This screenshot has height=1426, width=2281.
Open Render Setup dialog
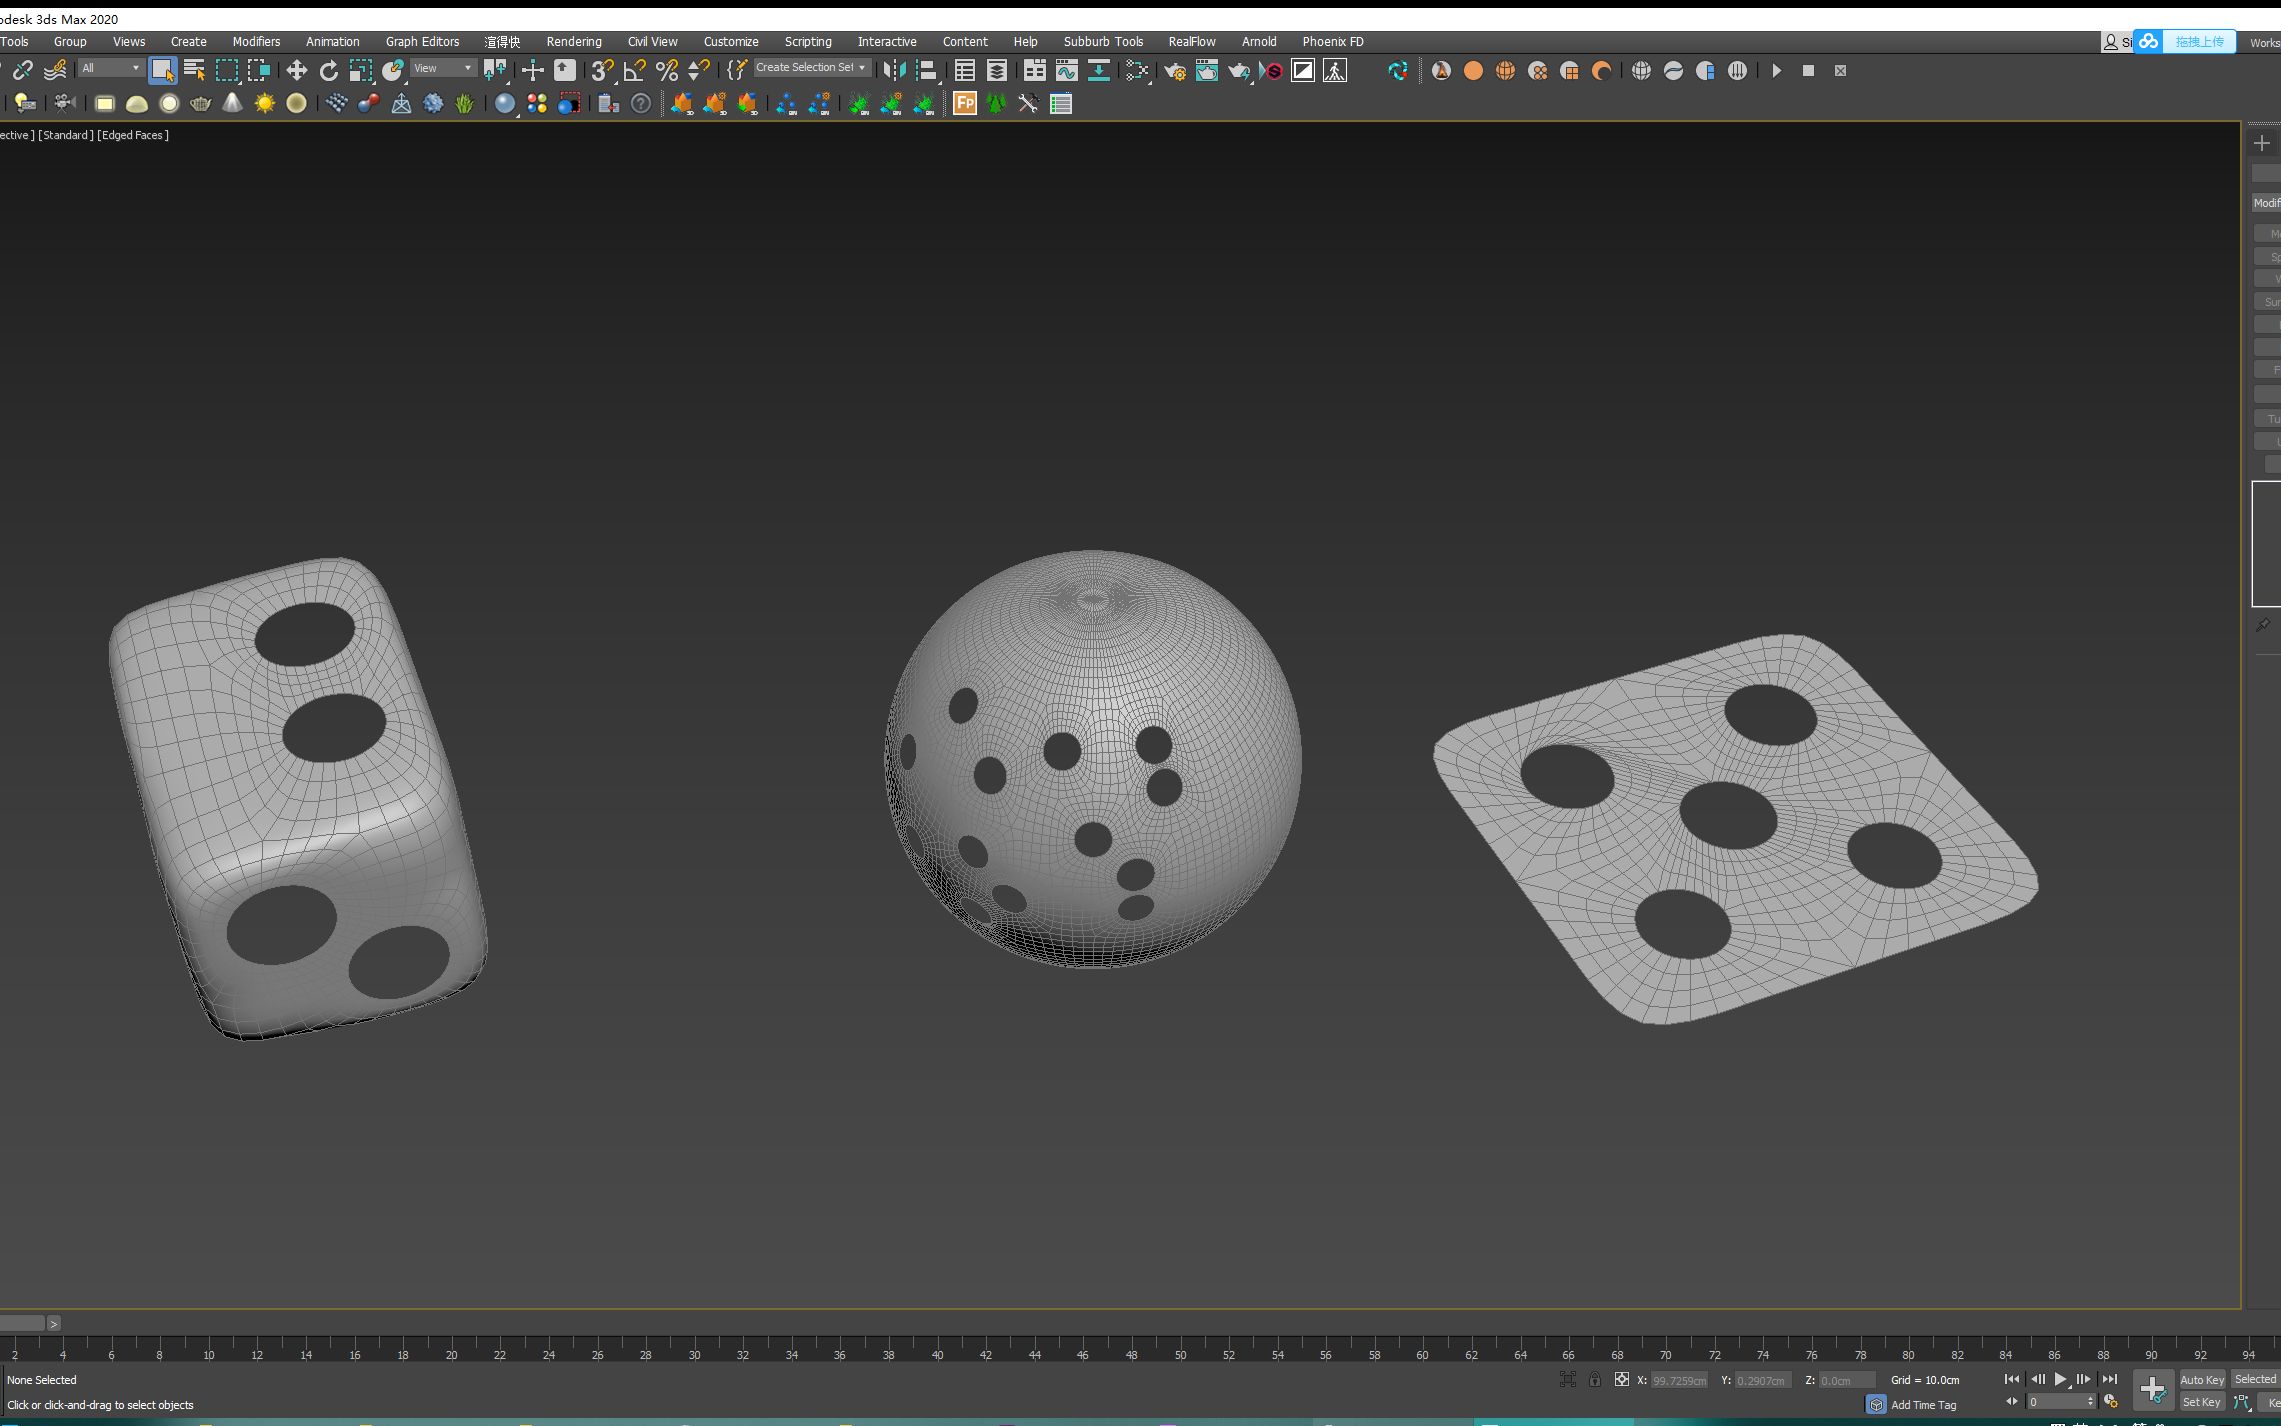click(x=1175, y=70)
